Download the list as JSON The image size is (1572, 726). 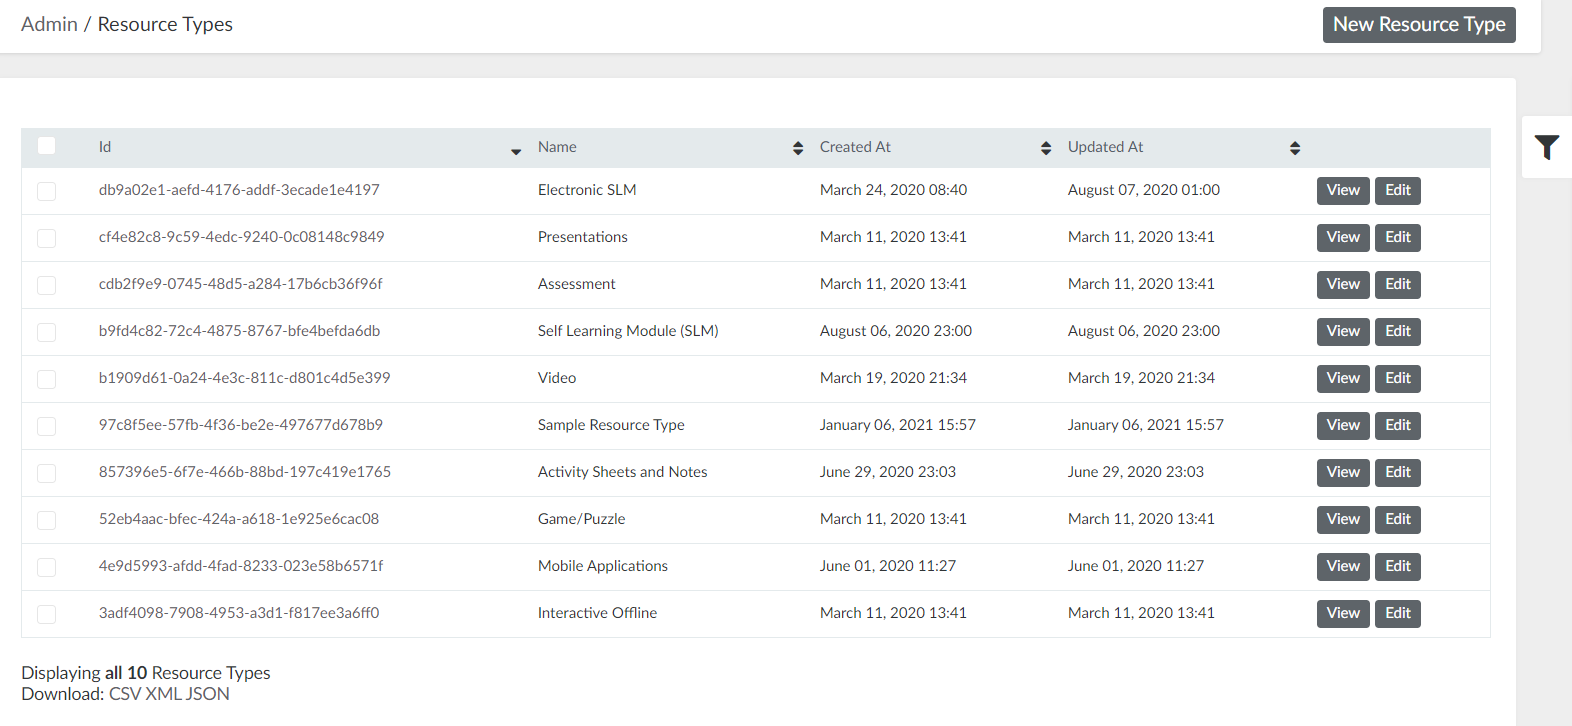[208, 694]
